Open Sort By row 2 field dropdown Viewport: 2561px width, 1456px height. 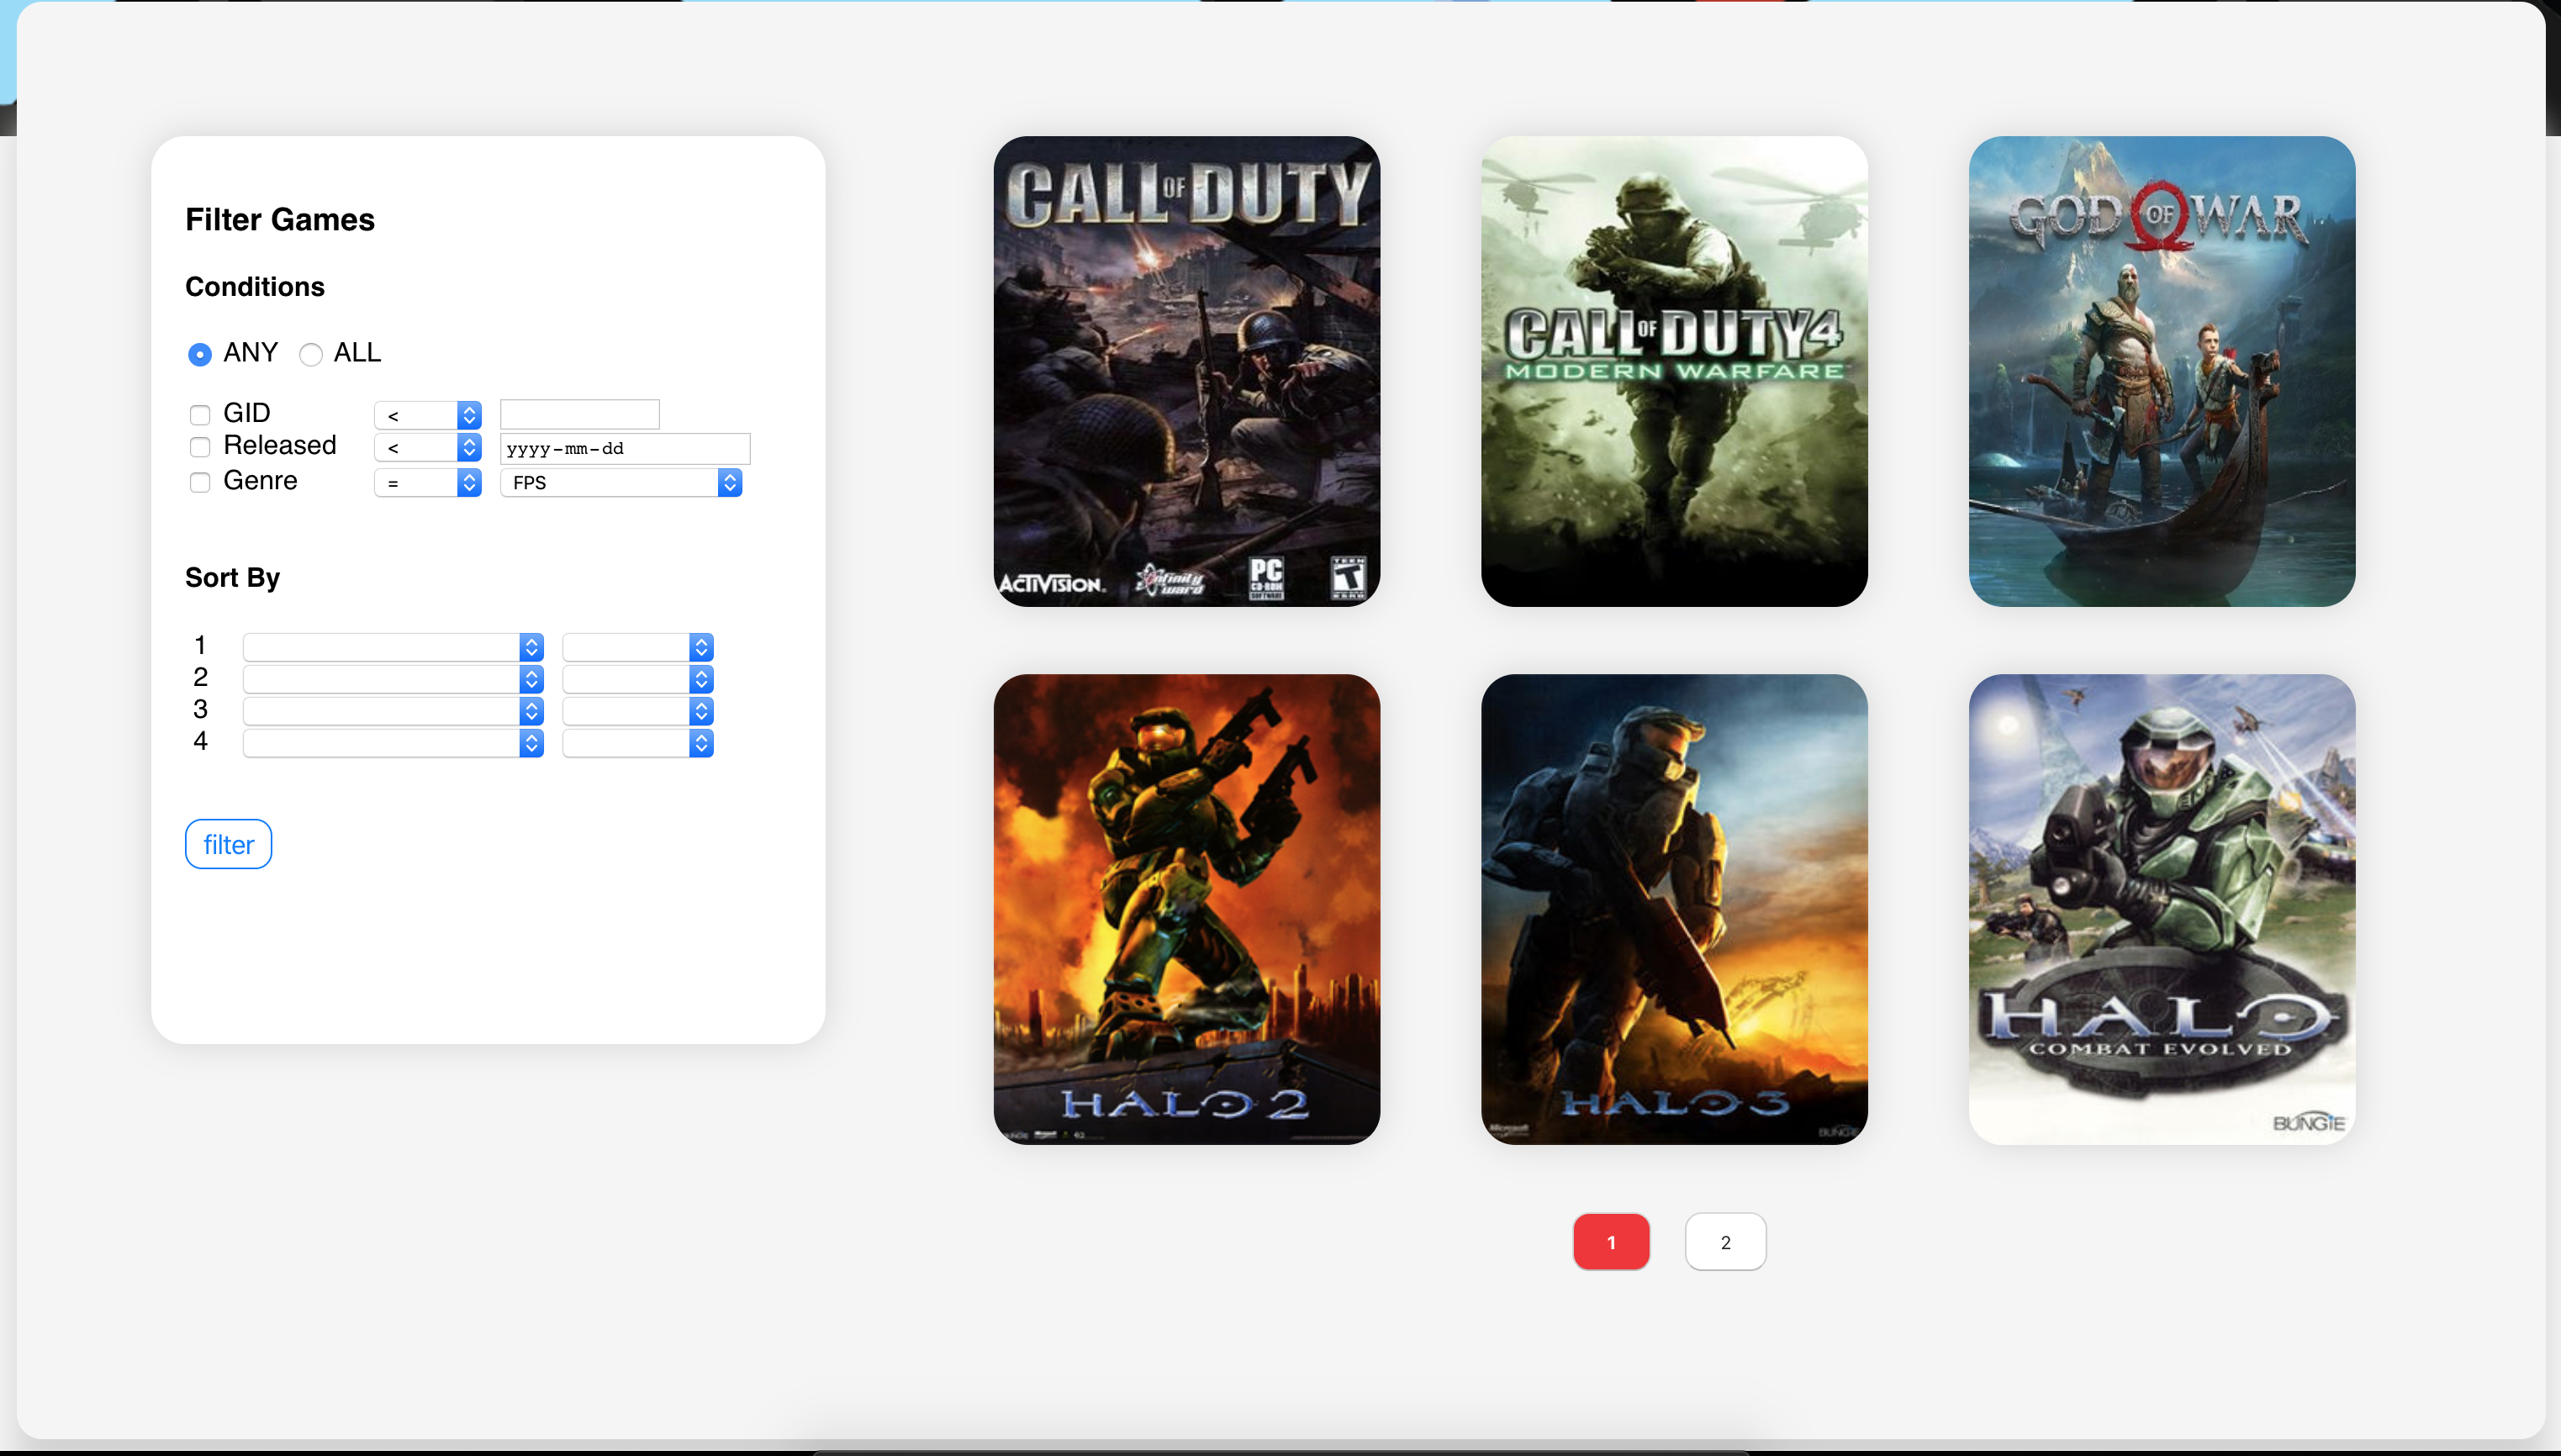pyautogui.click(x=393, y=679)
